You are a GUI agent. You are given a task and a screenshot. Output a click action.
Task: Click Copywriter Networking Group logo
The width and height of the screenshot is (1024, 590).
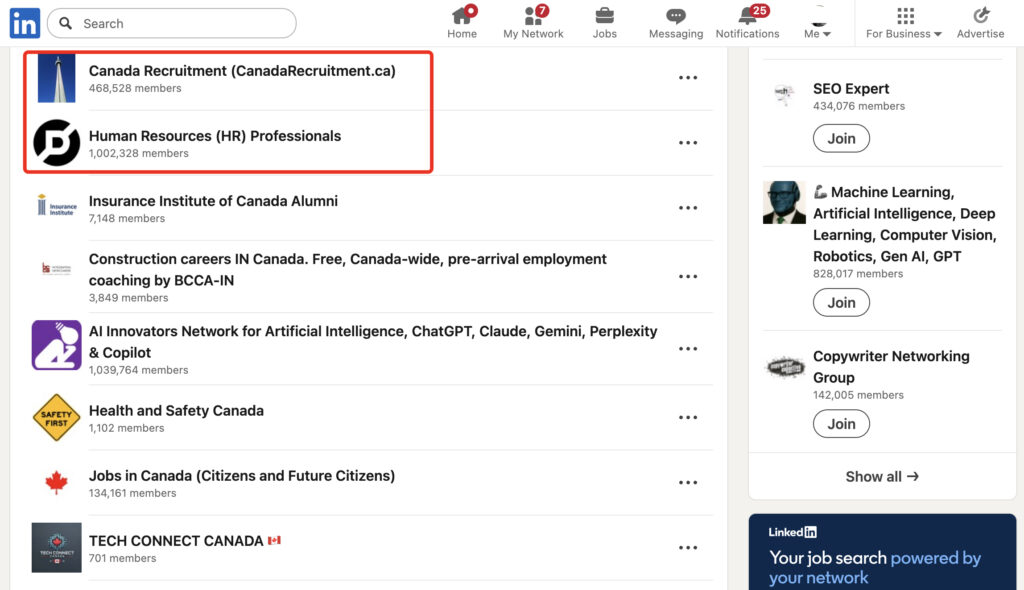coord(784,368)
